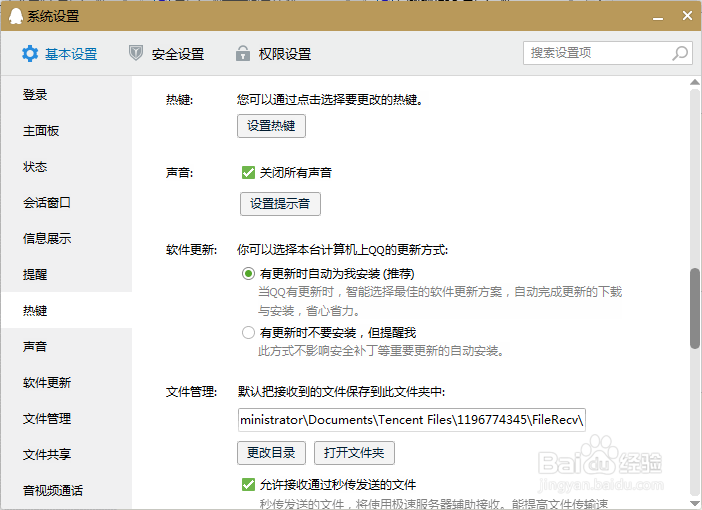Click text 您可以通过点击选择要更改的热键。

330,99
